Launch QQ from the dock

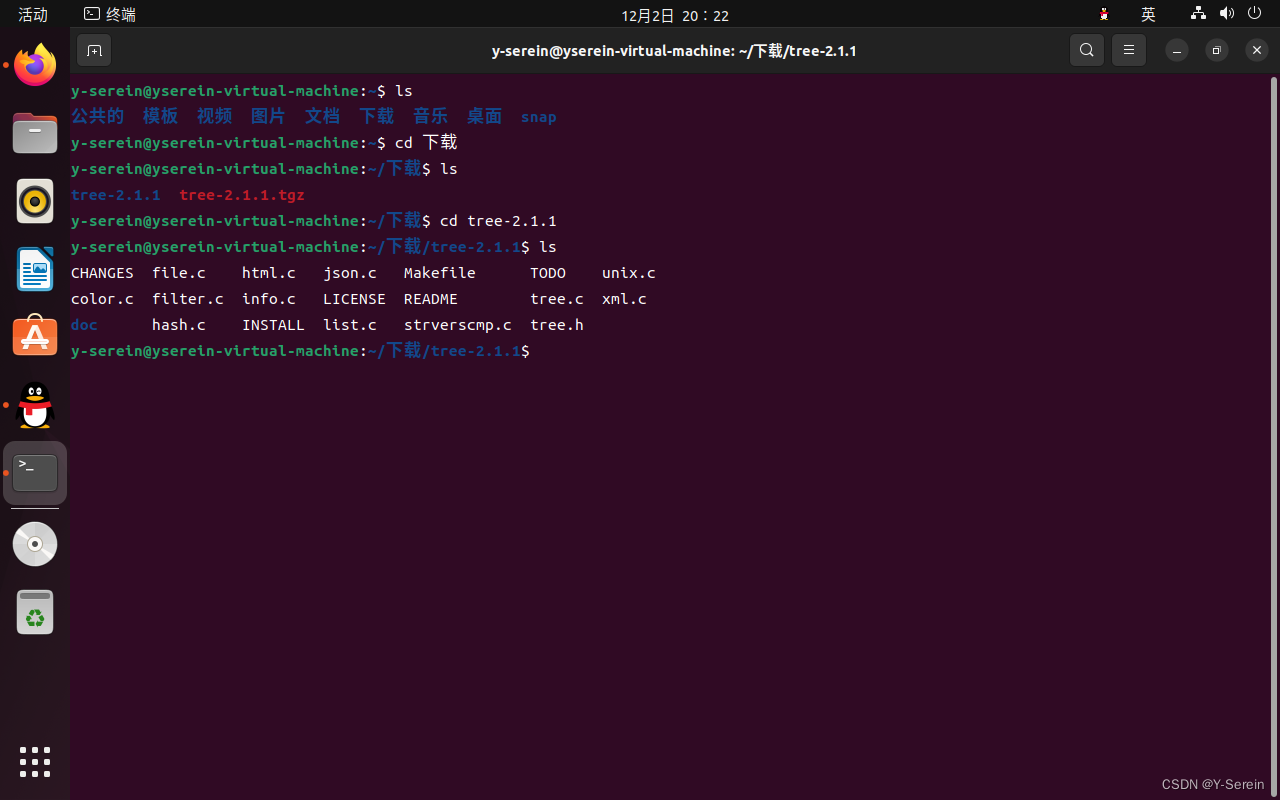[35, 405]
